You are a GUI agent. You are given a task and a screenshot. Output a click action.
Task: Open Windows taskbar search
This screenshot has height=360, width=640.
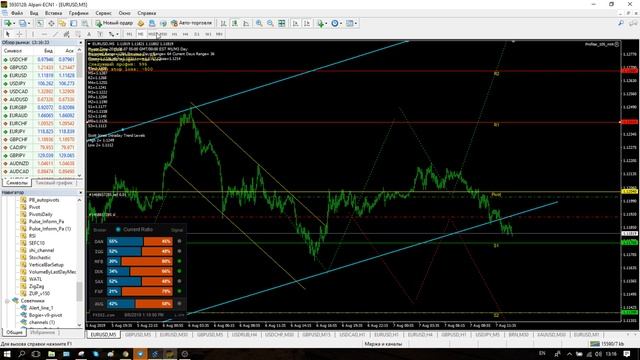(x=21, y=354)
